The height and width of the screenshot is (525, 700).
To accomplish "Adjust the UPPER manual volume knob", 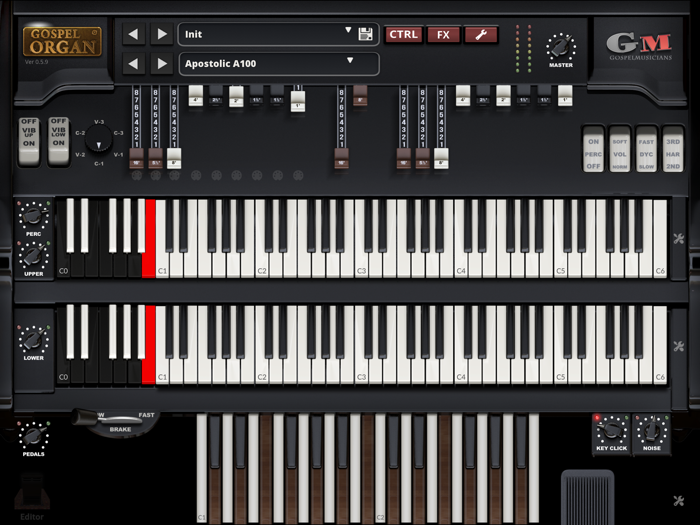I will point(33,256).
